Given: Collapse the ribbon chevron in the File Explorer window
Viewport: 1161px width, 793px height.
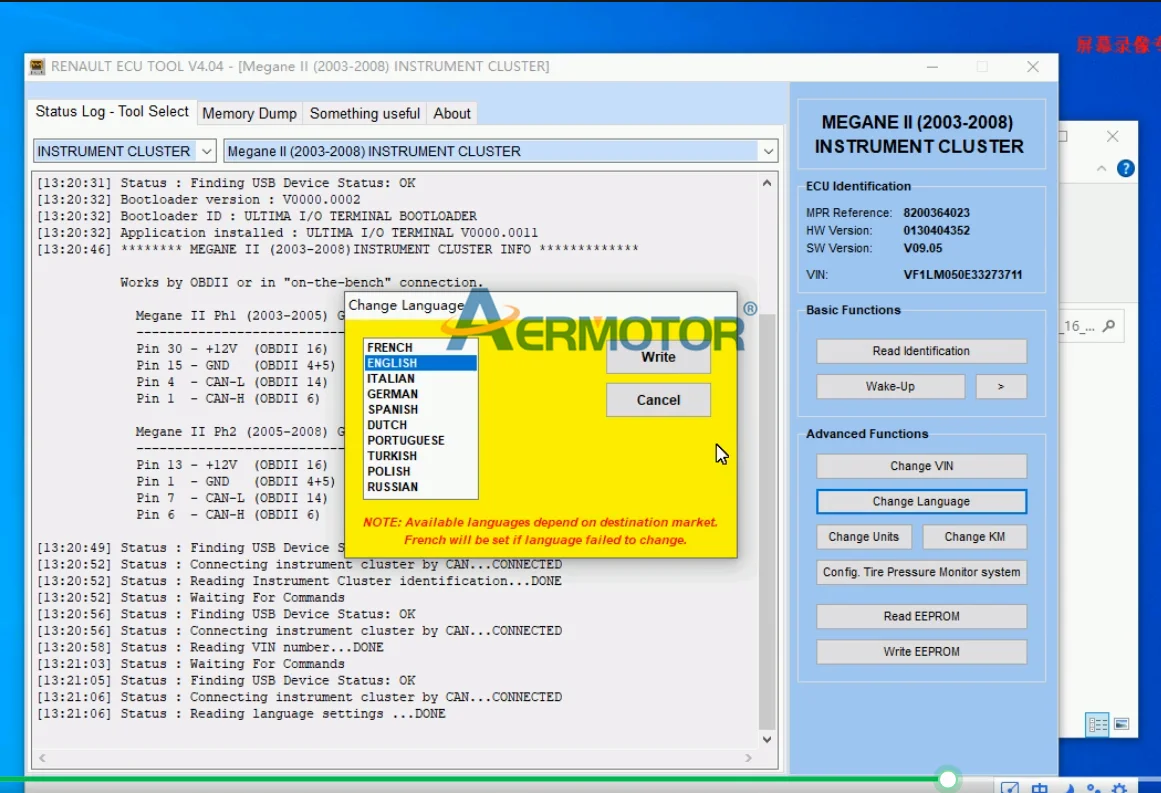Looking at the screenshot, I should 1102,169.
